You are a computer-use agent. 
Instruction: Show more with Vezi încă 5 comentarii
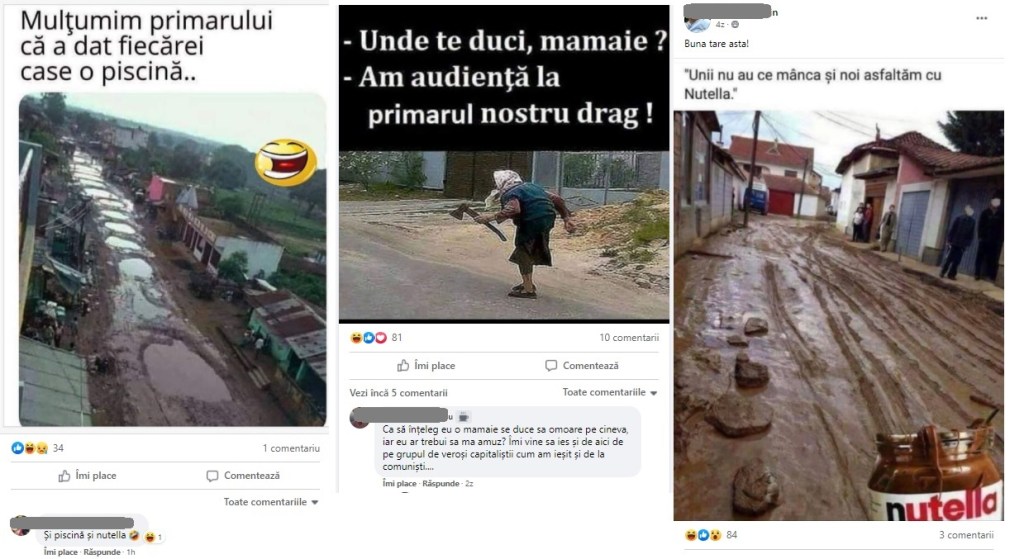(398, 393)
